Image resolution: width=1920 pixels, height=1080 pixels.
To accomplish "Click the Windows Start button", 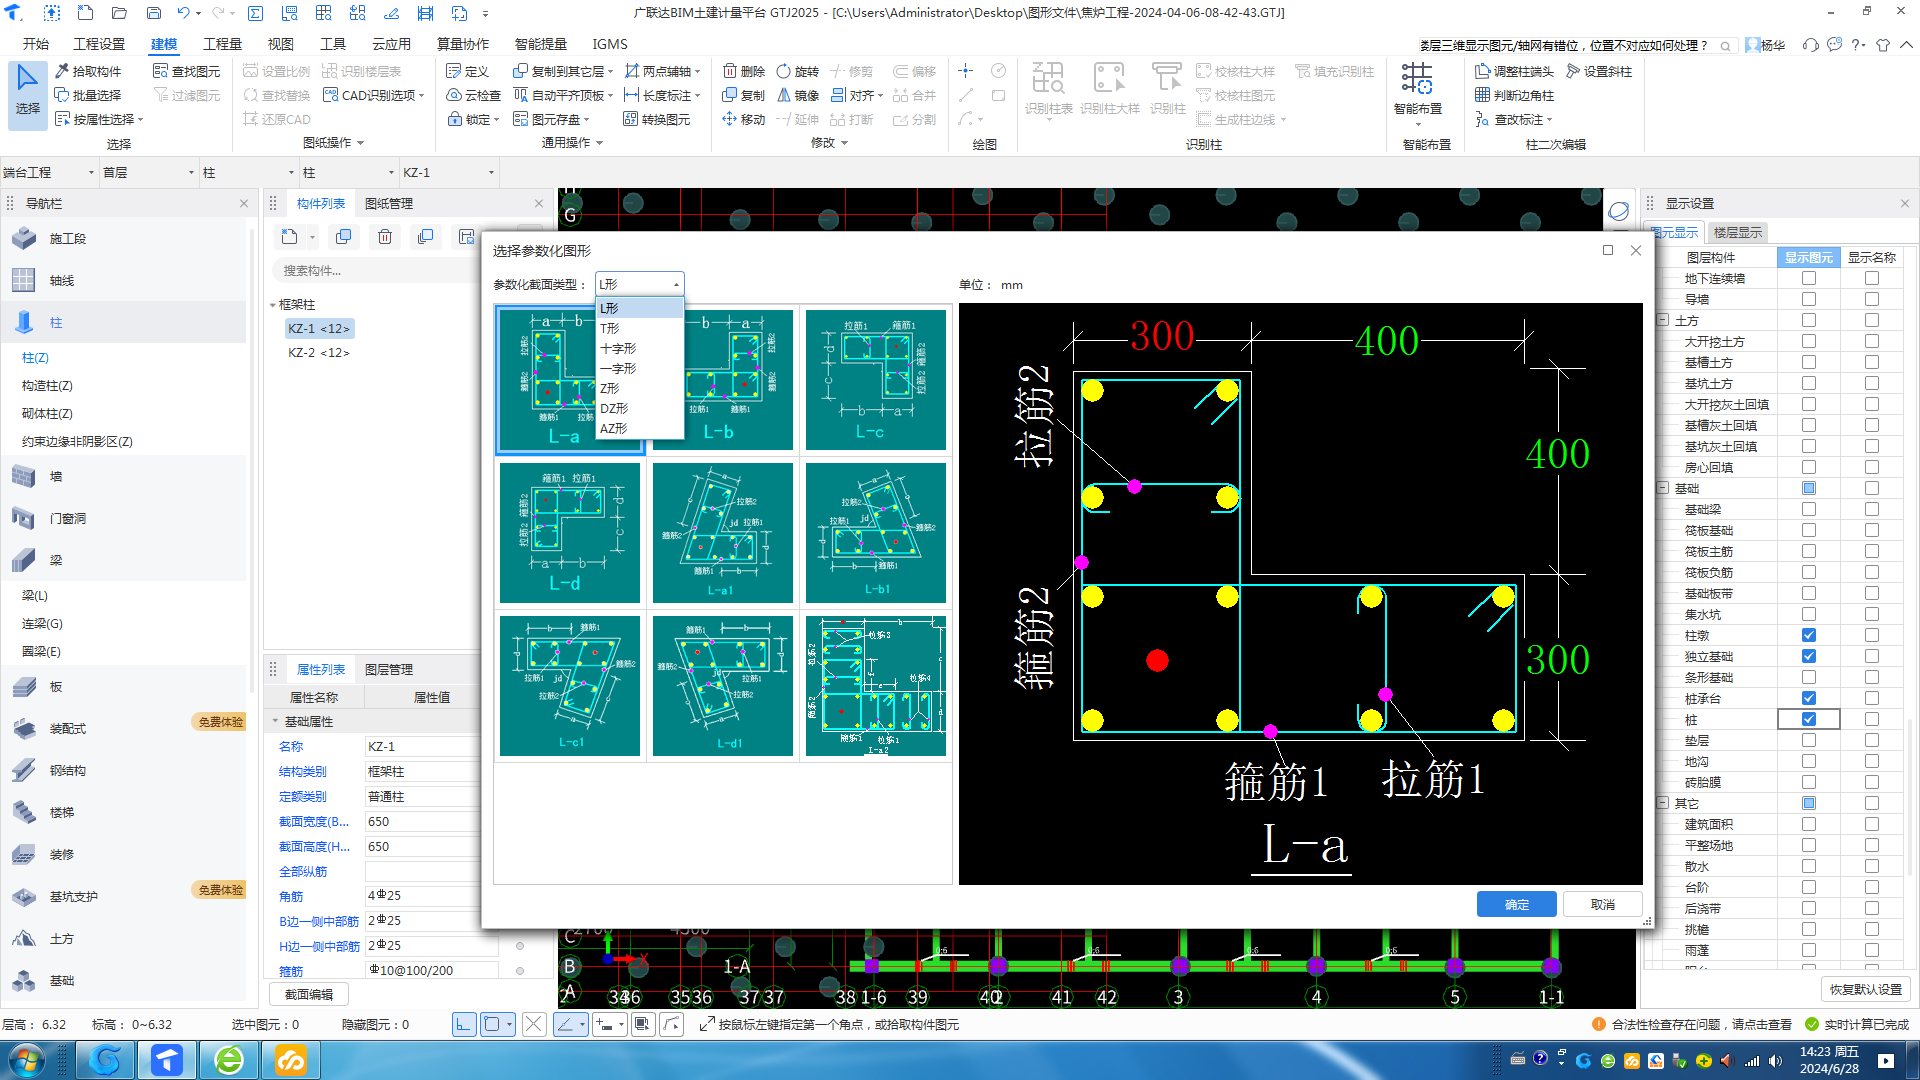I will pos(27,1060).
